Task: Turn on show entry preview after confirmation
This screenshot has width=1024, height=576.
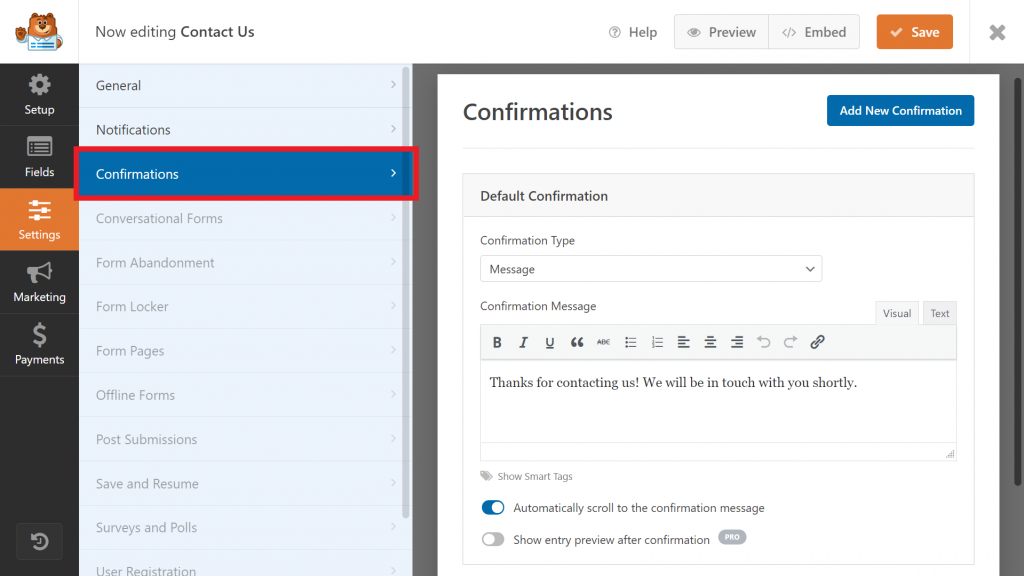Action: (493, 538)
